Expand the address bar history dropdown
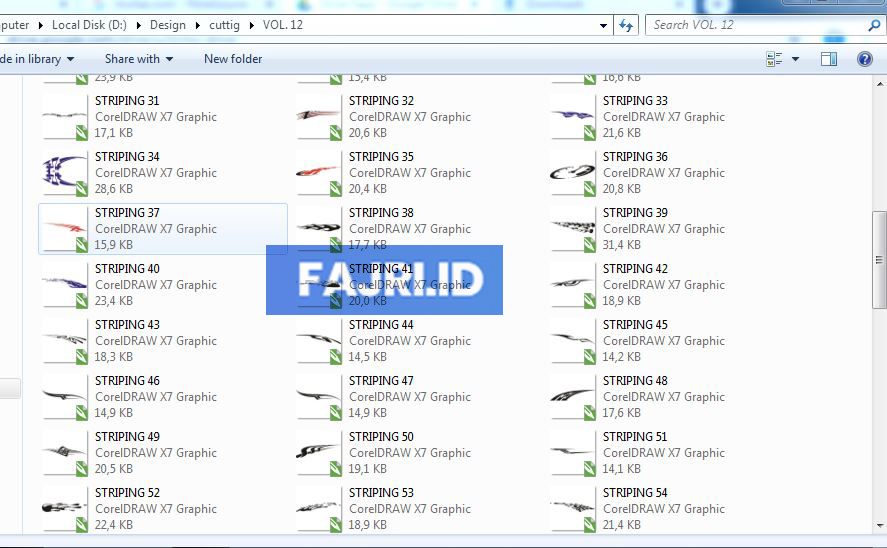 604,25
